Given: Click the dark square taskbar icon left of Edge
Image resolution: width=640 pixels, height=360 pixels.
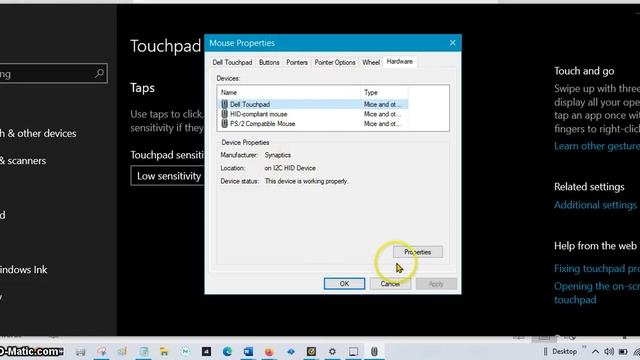Looking at the screenshot, I should (207, 351).
